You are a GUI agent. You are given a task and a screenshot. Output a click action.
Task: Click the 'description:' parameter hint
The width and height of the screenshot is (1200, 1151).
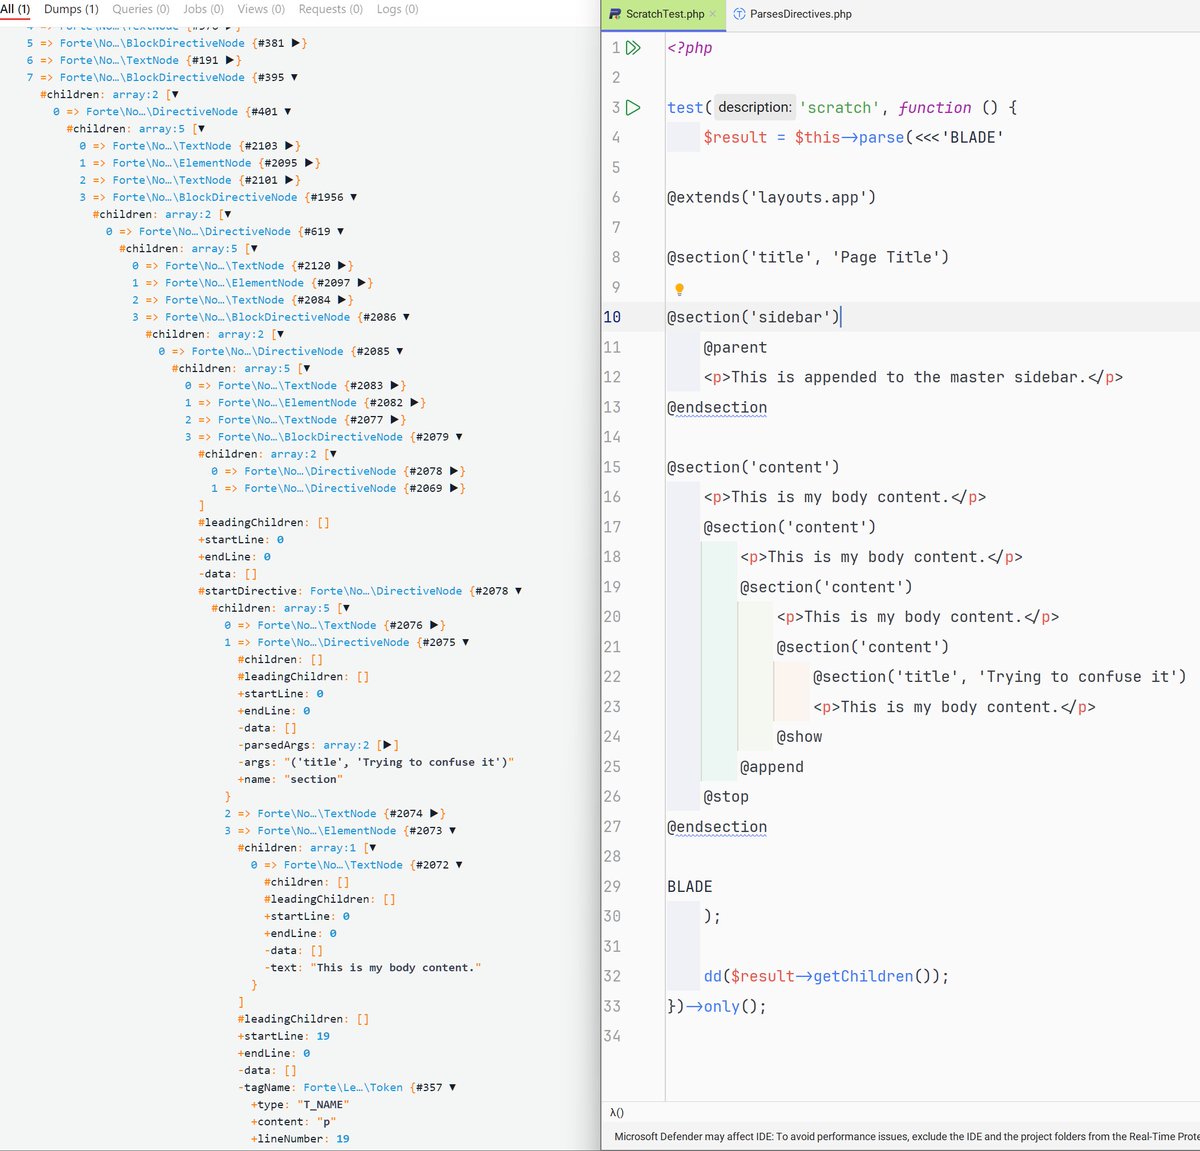[x=755, y=107]
